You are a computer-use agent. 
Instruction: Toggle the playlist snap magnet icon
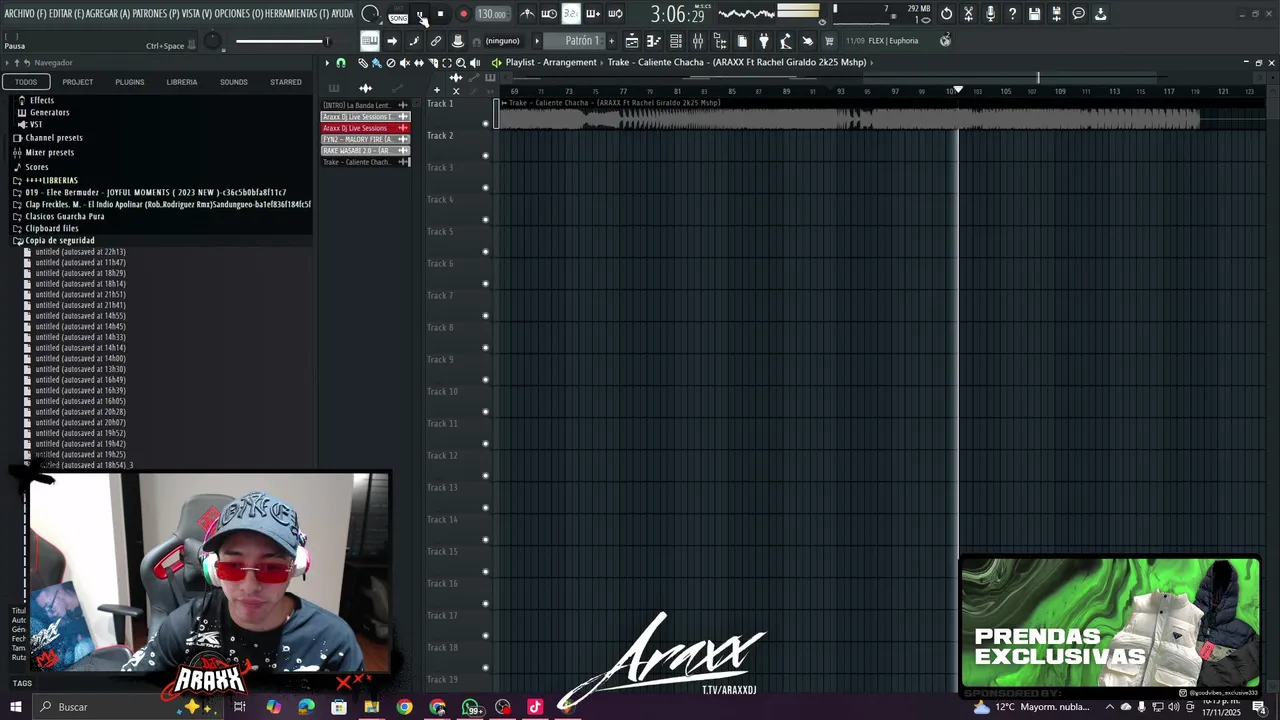pyautogui.click(x=340, y=62)
